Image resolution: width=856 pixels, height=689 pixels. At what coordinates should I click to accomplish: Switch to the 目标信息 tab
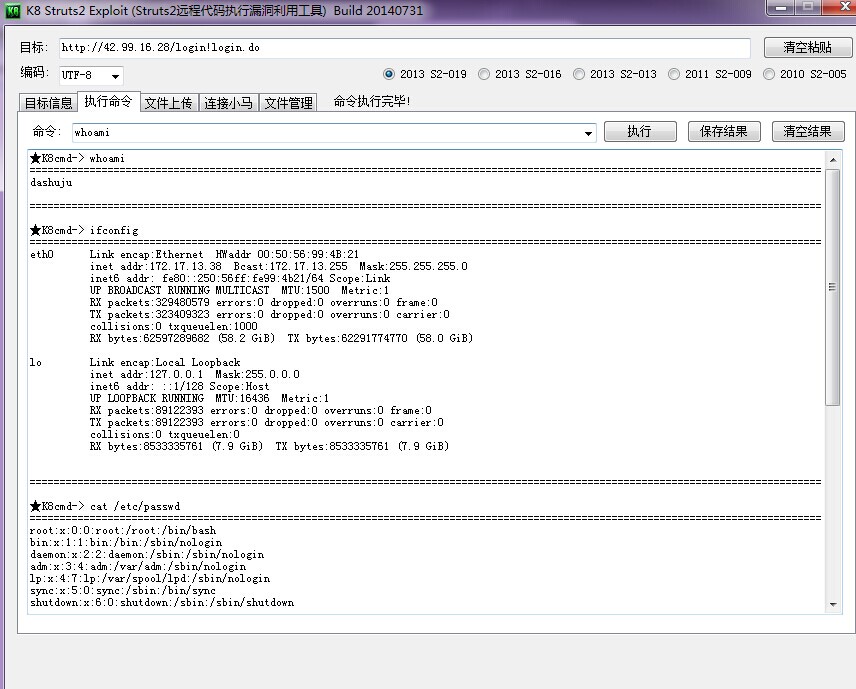click(x=49, y=103)
